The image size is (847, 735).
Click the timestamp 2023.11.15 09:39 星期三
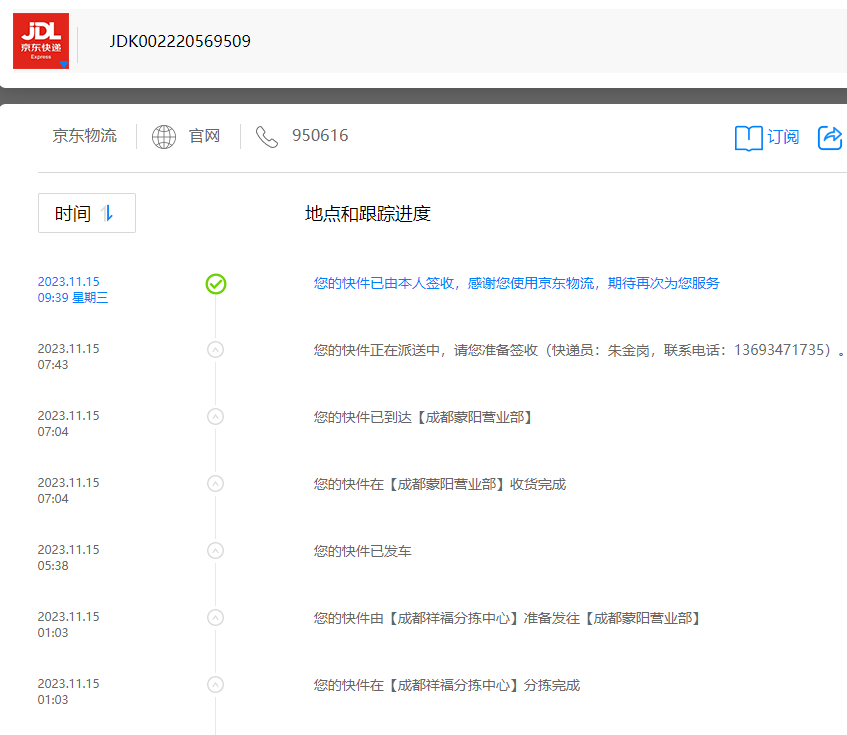click(73, 289)
